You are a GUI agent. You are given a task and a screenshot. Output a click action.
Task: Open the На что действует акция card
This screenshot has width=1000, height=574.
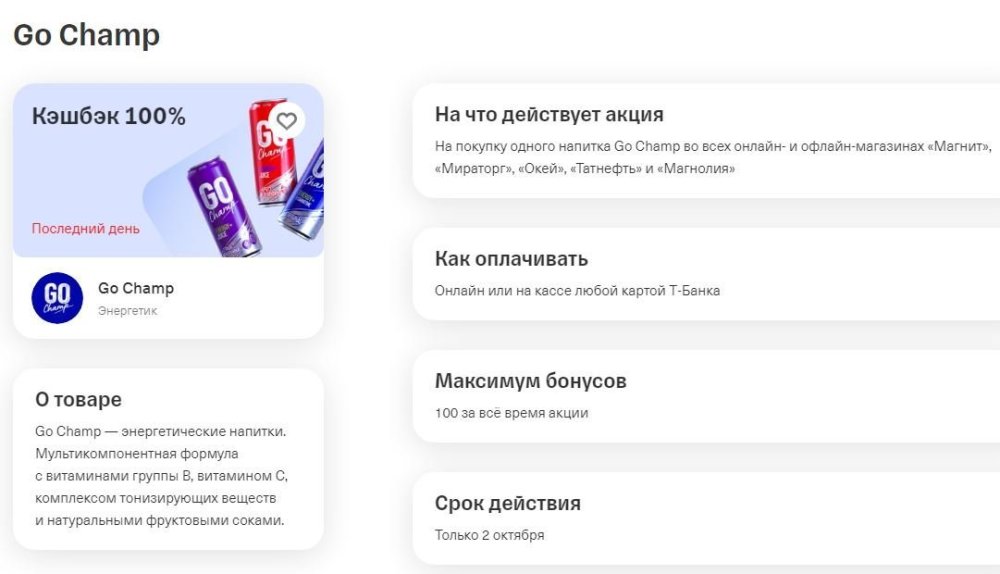point(706,141)
